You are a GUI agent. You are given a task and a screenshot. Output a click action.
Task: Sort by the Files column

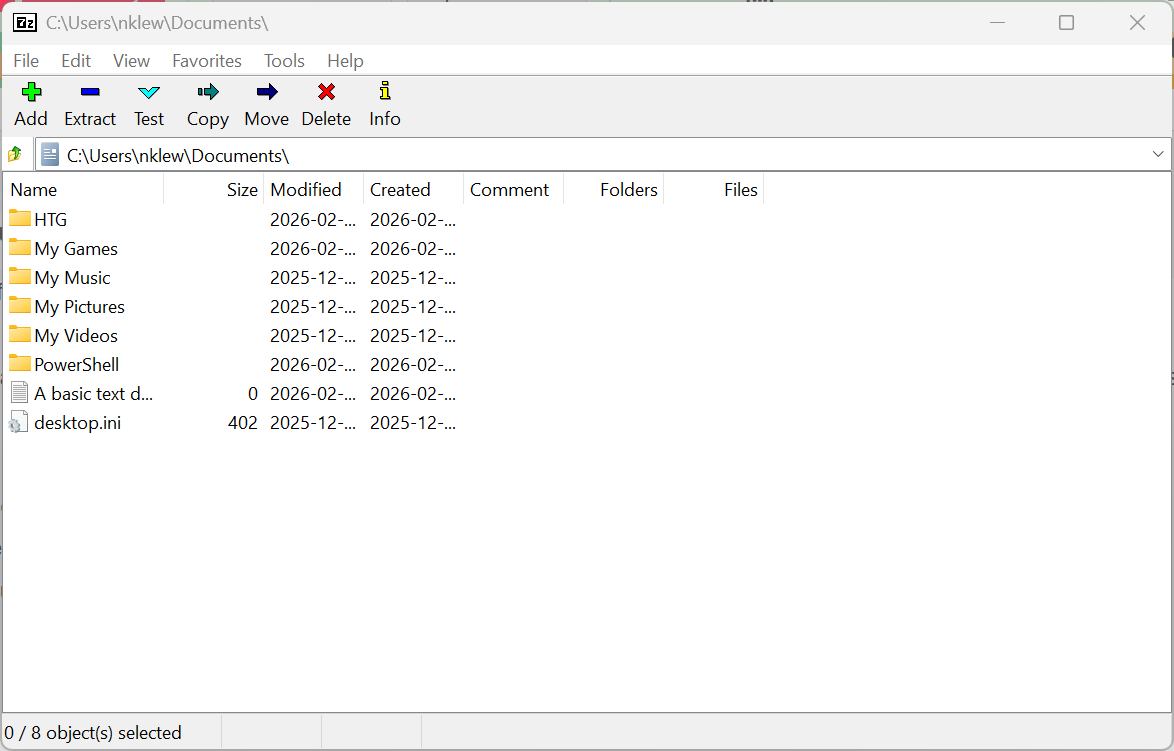coord(714,189)
